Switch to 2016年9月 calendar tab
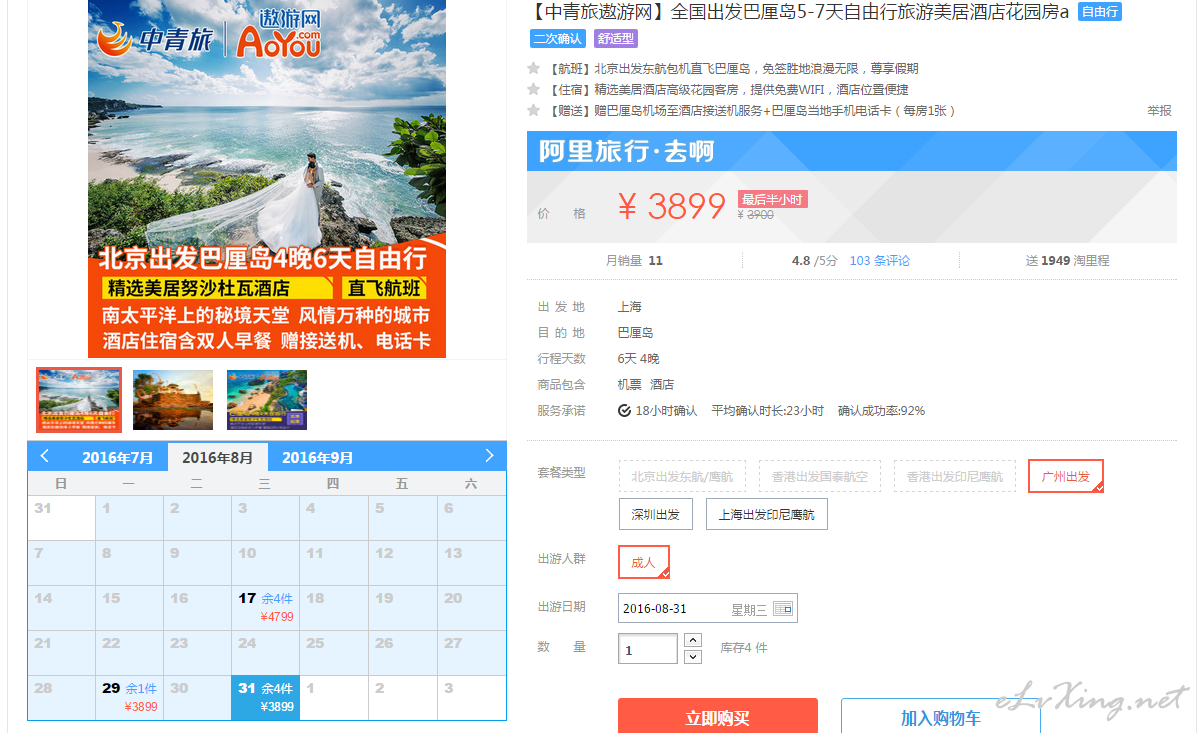 pos(318,458)
